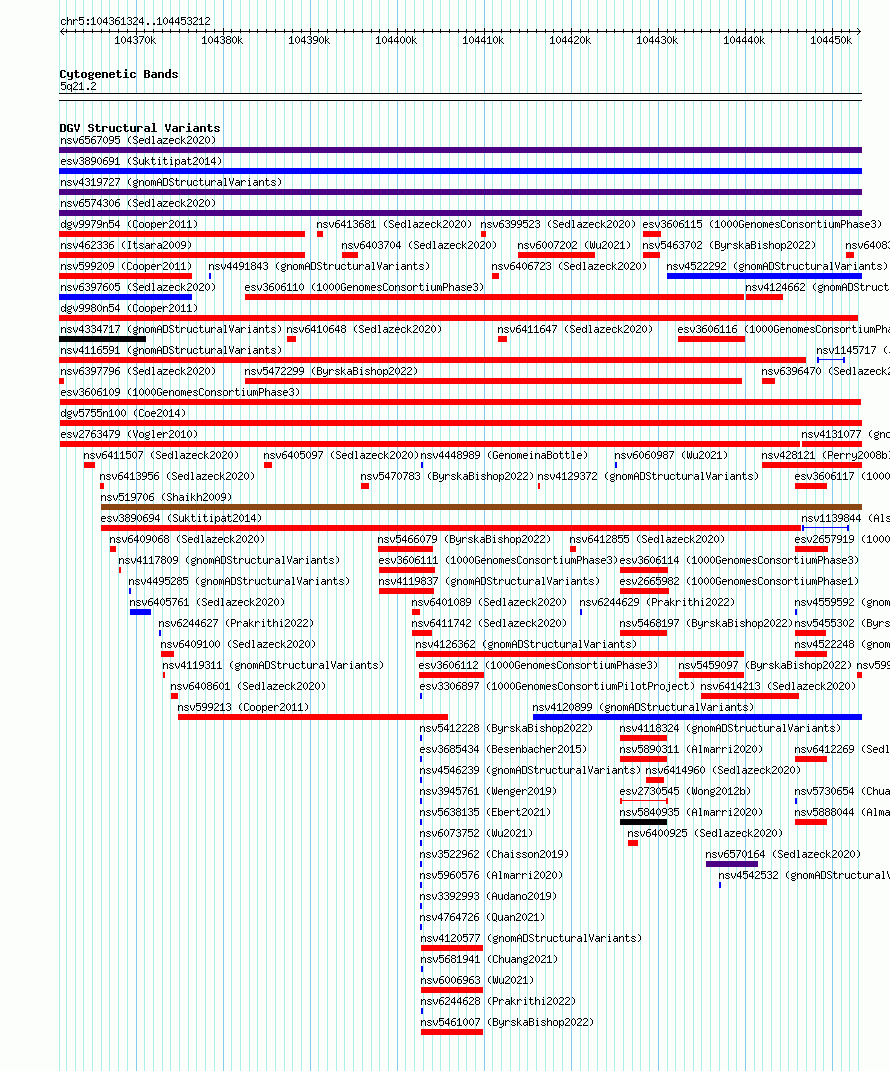Select the nsv6400925 (Sedlazeck2020) label
890x1071 pixels.
point(705,833)
